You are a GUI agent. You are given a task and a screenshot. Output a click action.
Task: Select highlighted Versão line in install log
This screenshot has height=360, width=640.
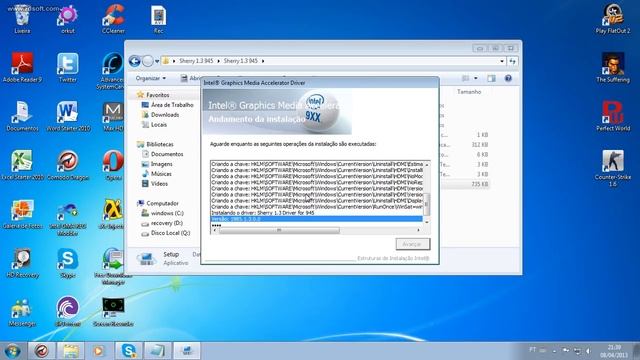point(316,219)
